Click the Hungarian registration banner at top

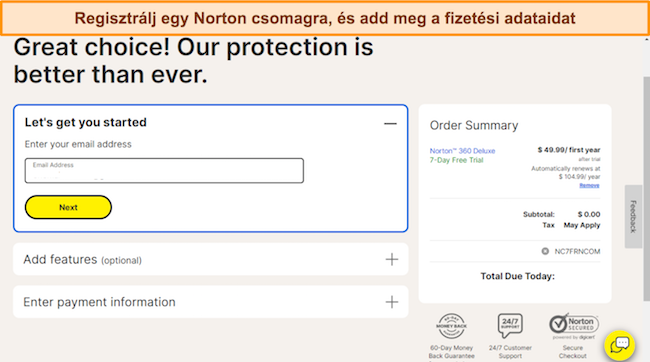(x=325, y=18)
